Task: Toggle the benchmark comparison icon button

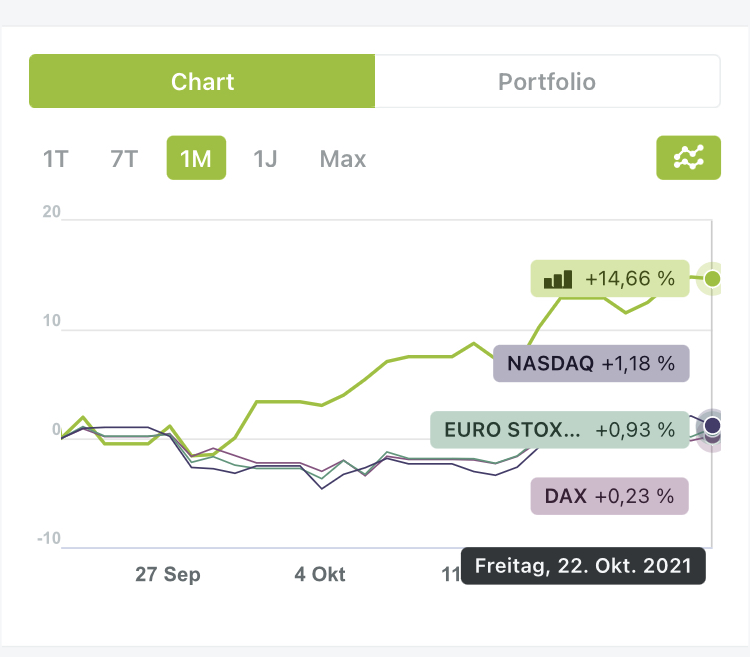Action: click(x=688, y=158)
